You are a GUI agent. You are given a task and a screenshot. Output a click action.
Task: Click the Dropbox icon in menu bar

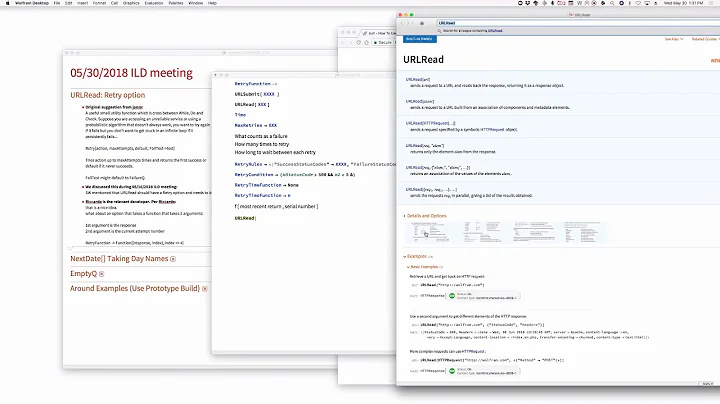tap(528, 3)
